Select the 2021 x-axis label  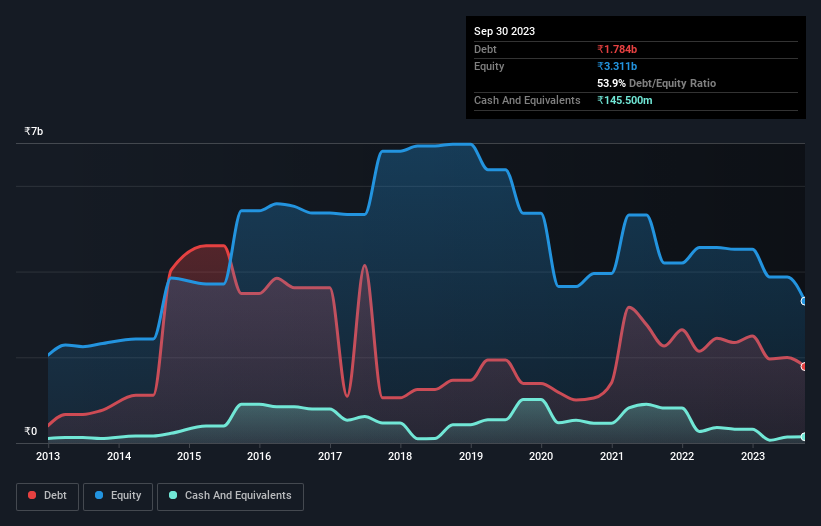point(612,456)
